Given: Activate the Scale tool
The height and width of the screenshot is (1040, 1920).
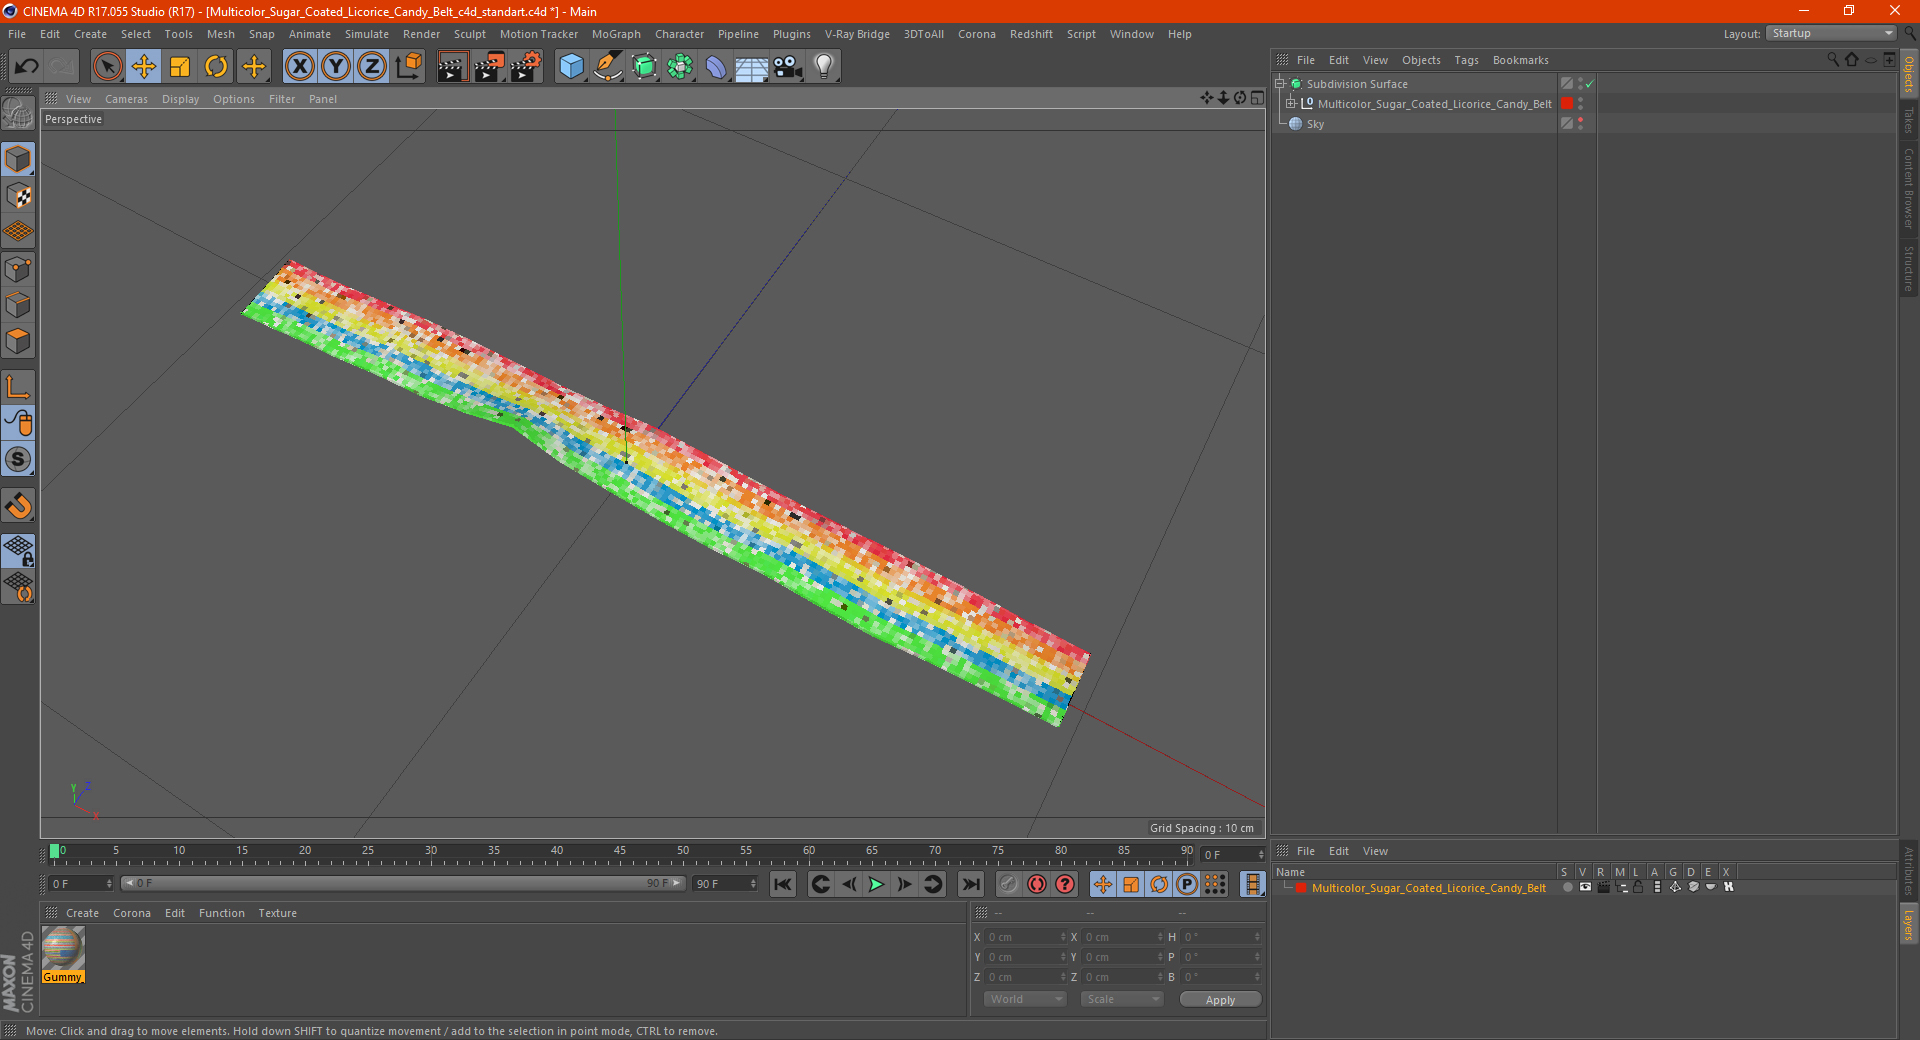Looking at the screenshot, I should tap(180, 67).
